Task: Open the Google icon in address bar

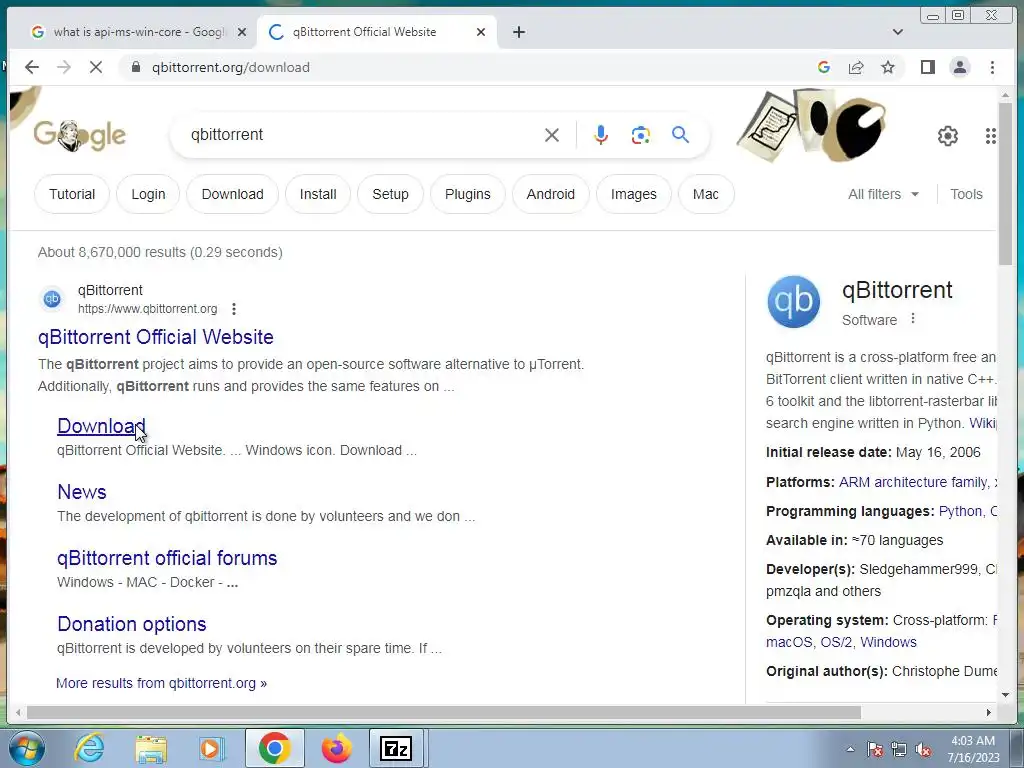Action: (x=824, y=67)
